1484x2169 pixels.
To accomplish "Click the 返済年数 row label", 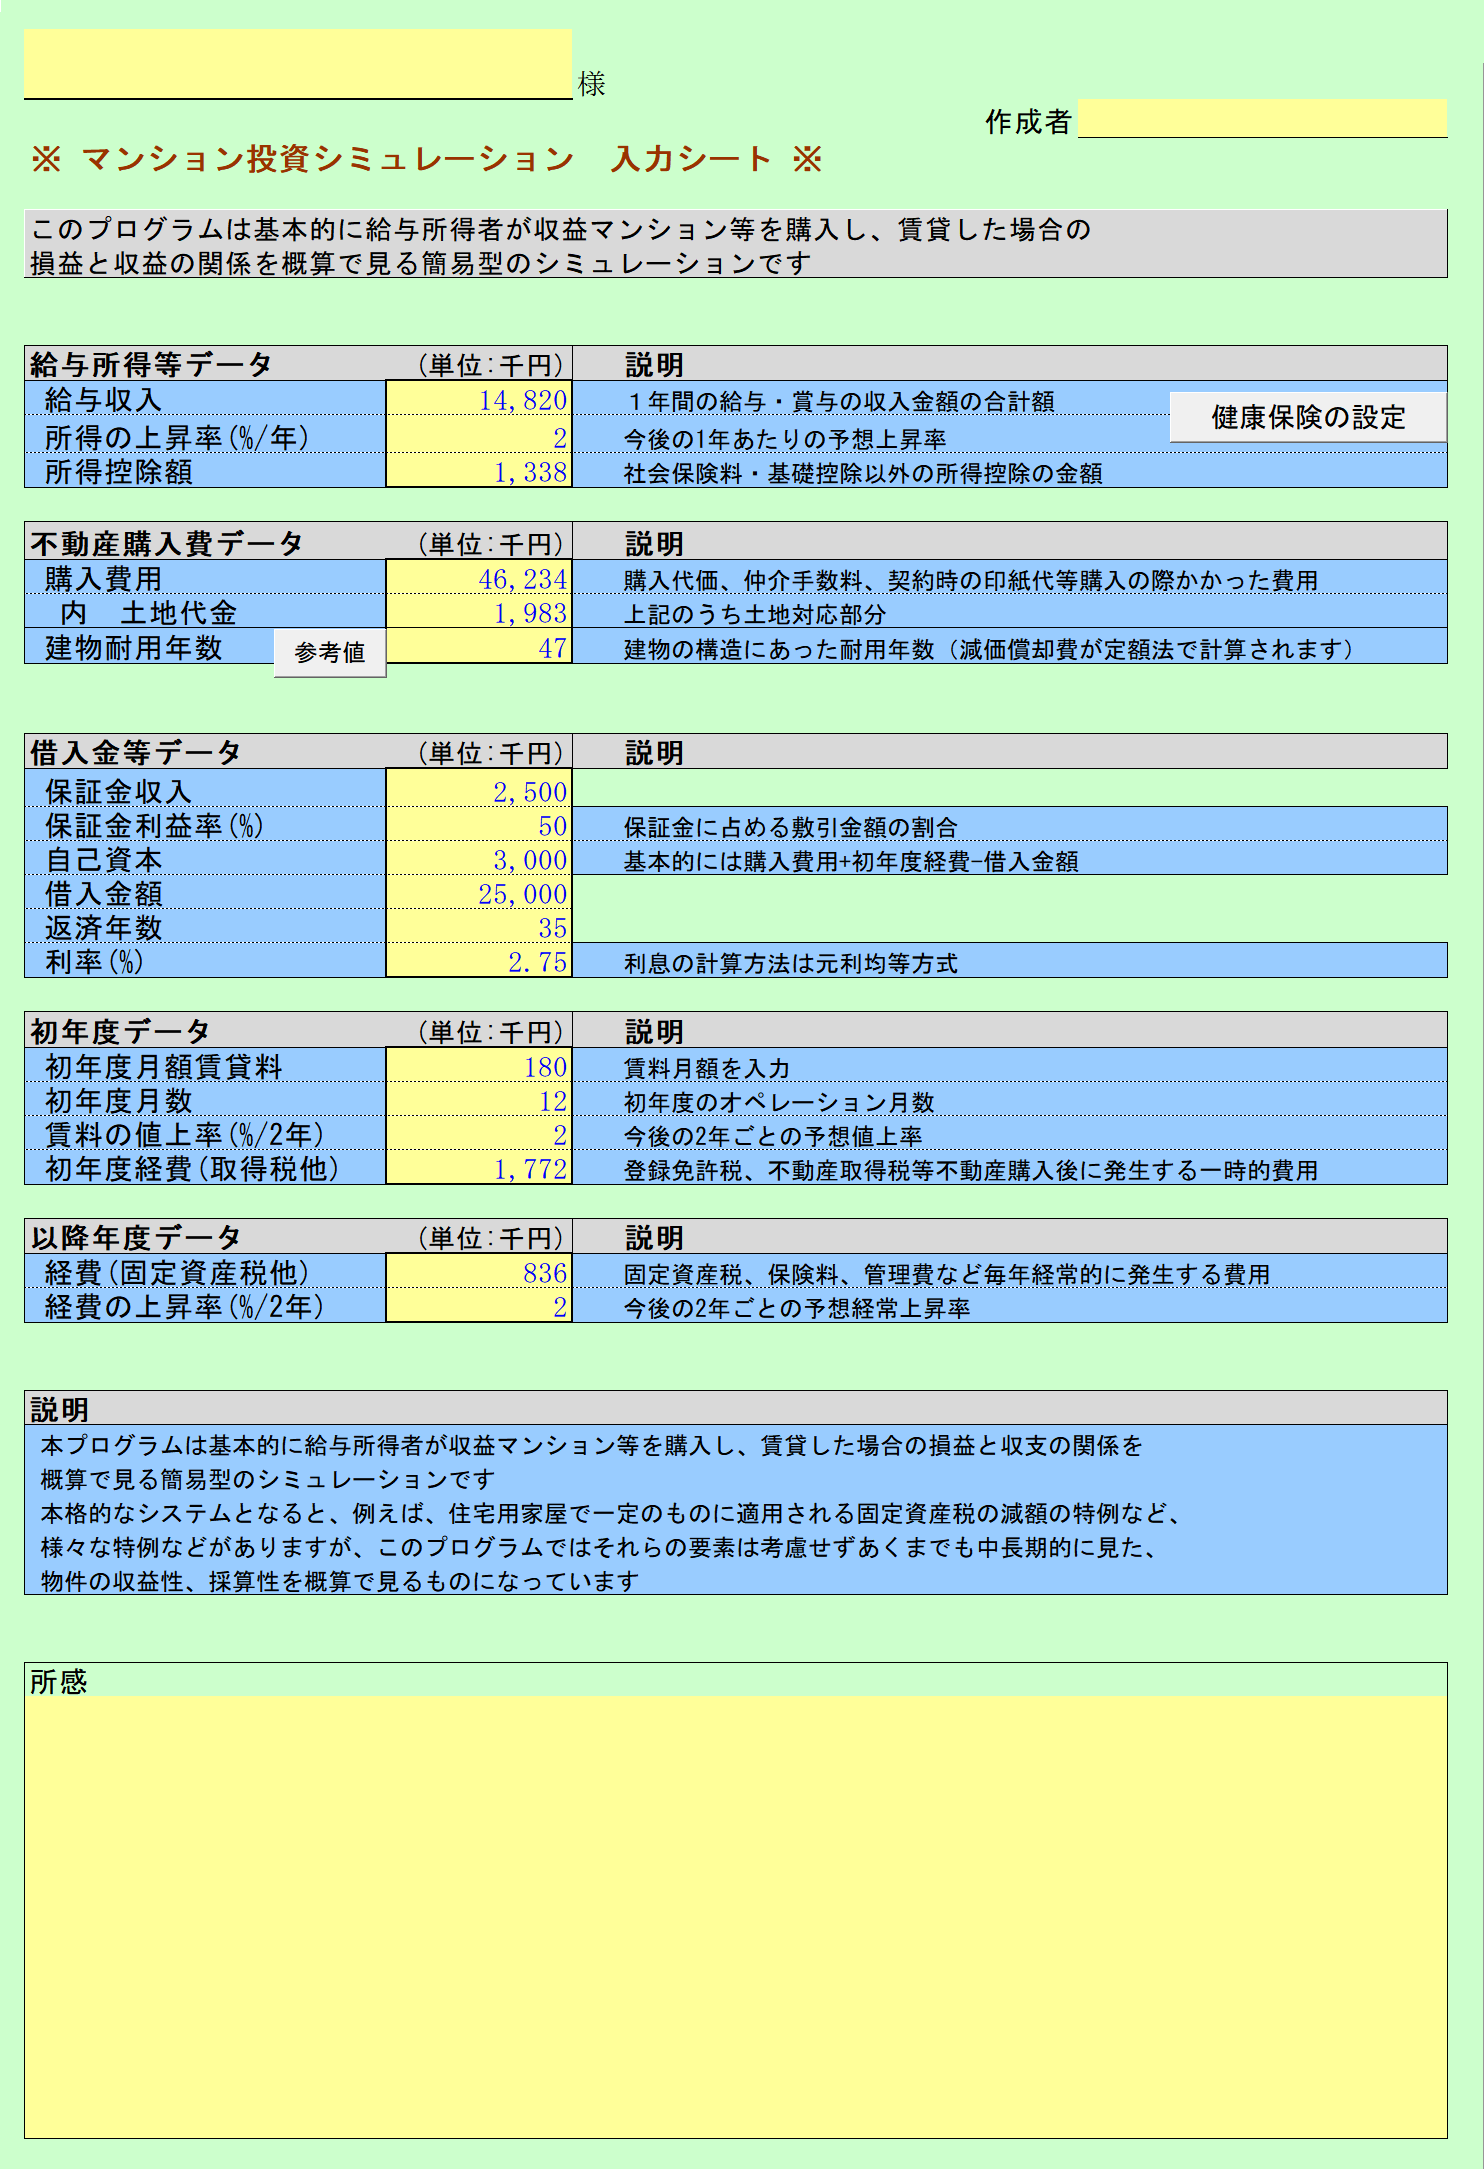I will (x=103, y=928).
